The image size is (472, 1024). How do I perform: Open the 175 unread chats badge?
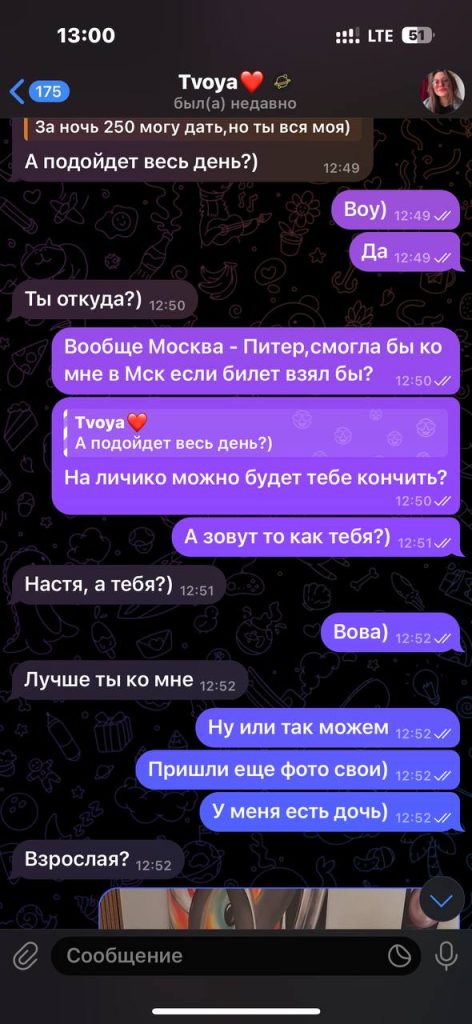pos(48,92)
